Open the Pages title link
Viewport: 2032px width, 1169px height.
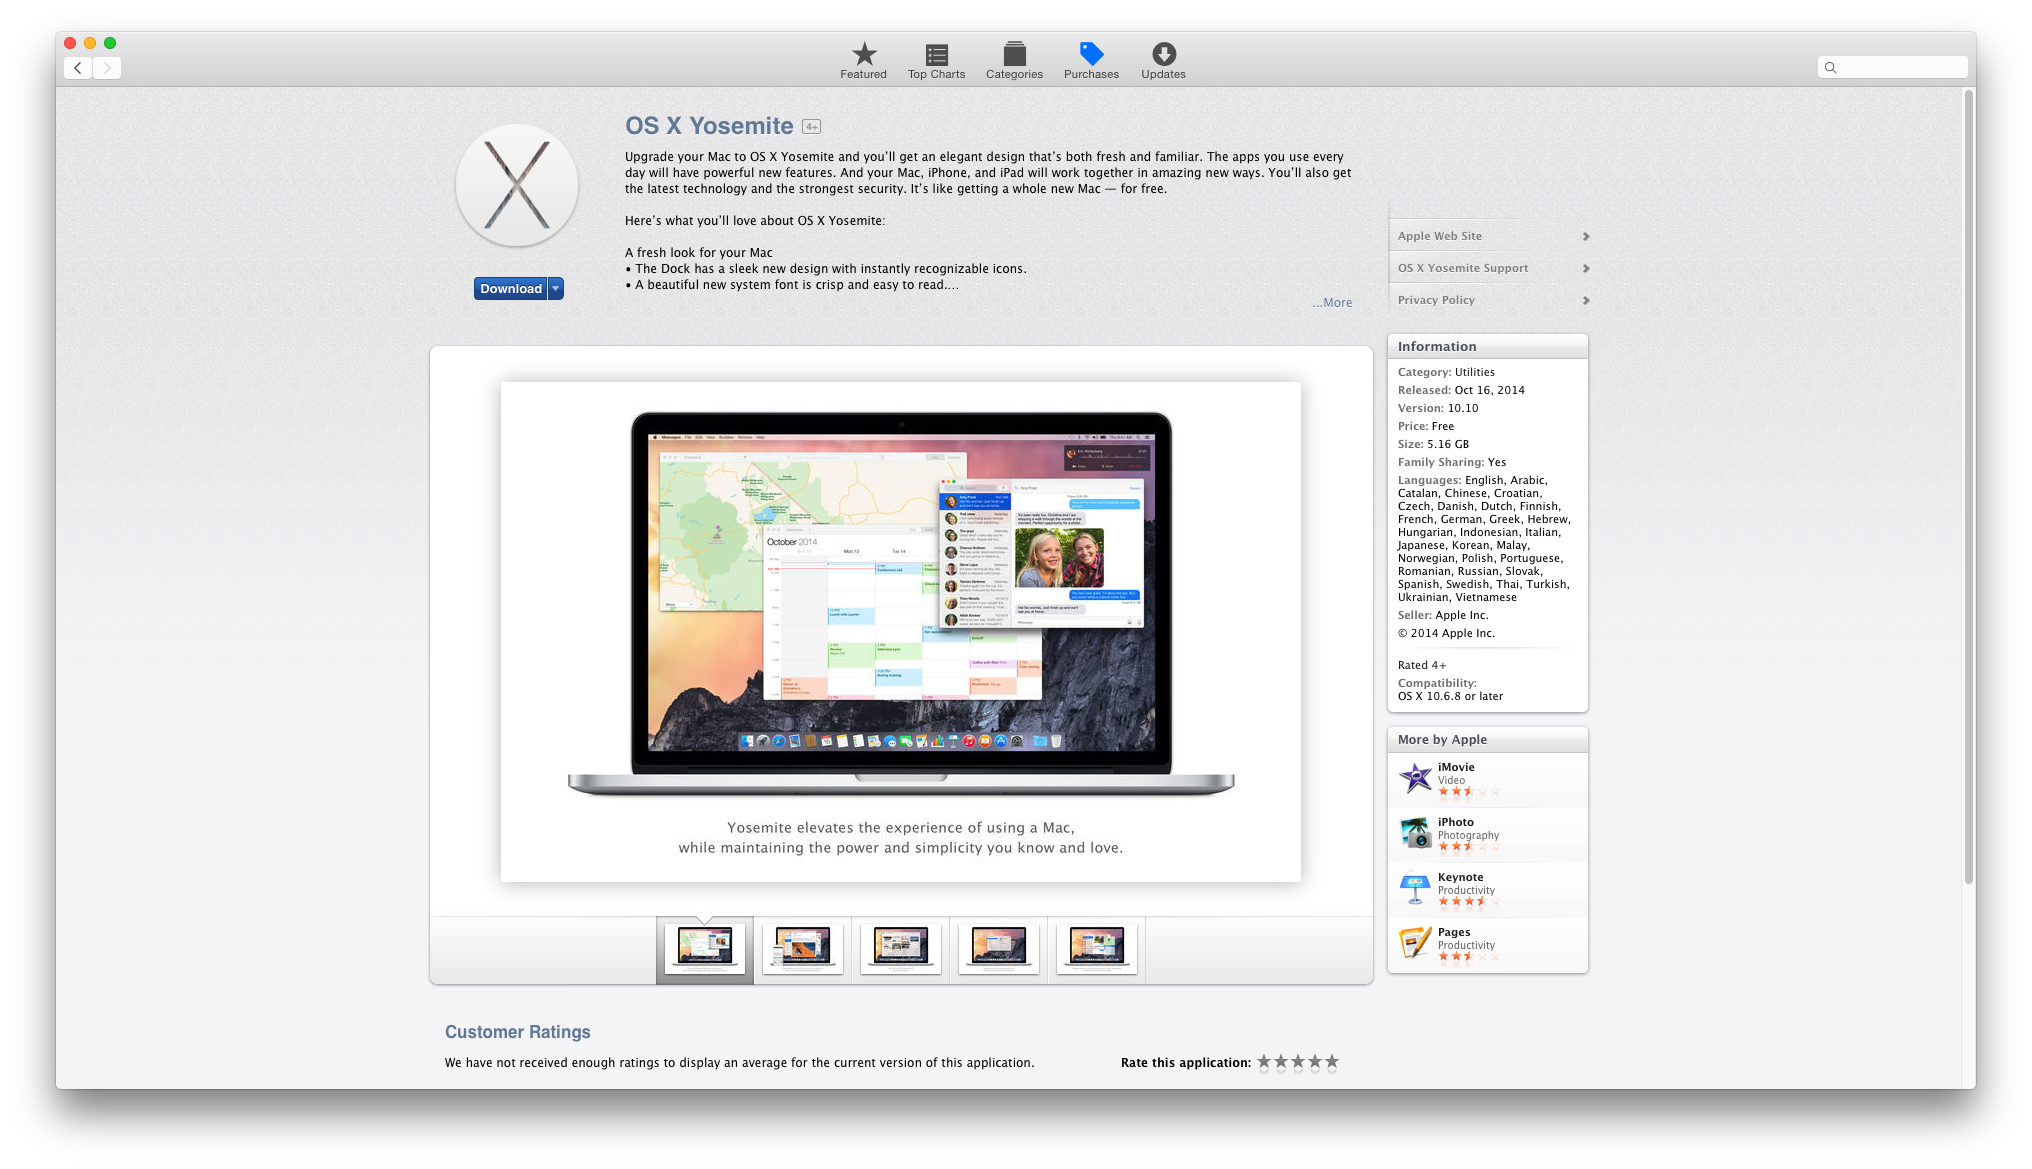point(1454,932)
